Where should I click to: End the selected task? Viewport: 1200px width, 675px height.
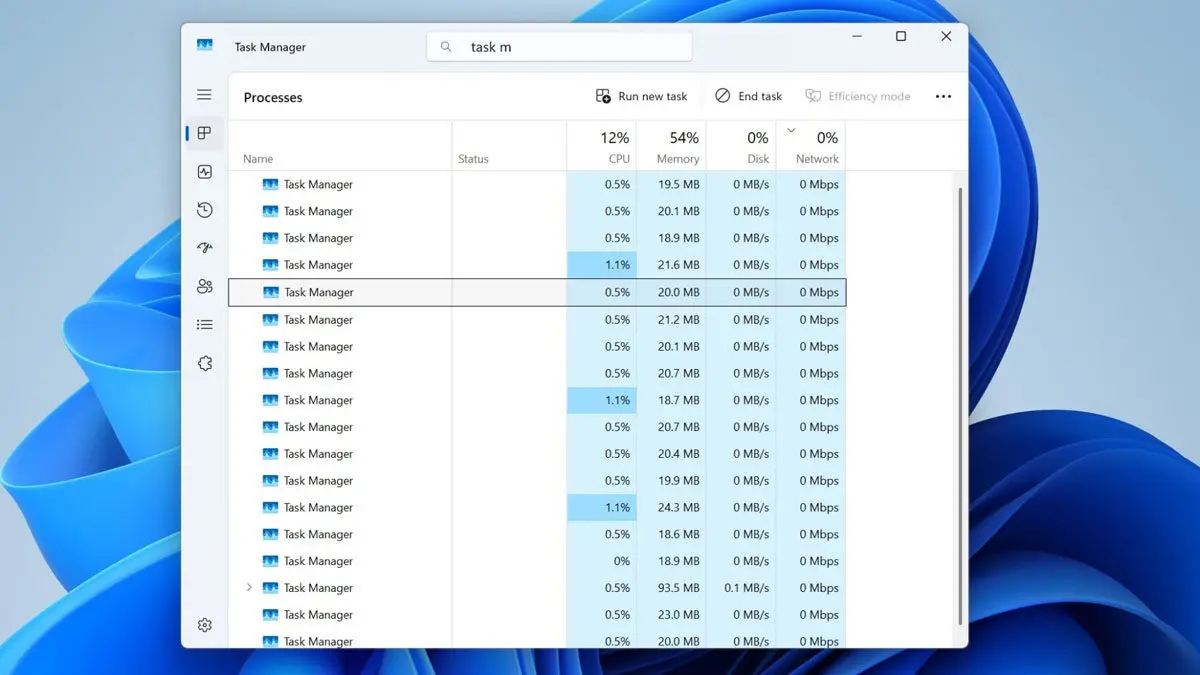(x=748, y=95)
